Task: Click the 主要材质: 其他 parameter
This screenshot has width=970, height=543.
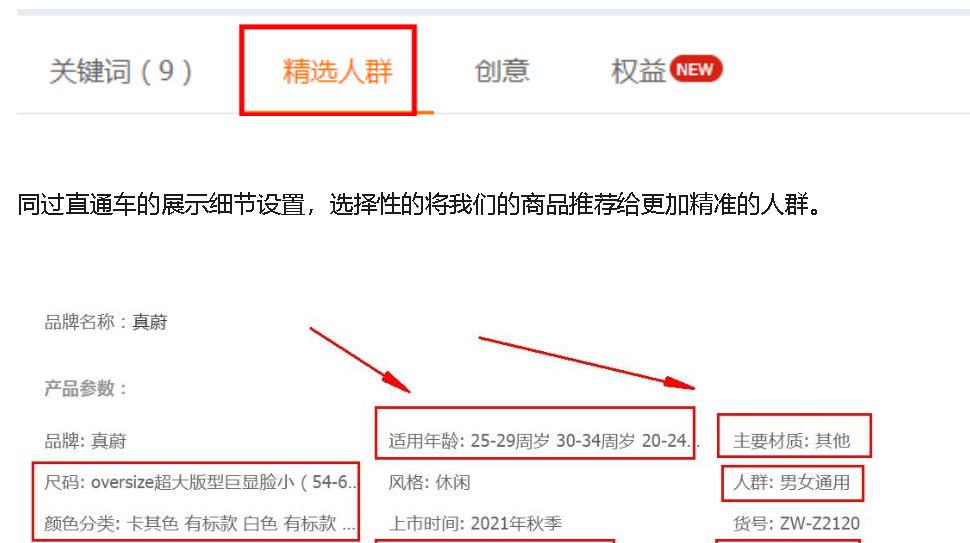Action: click(791, 441)
